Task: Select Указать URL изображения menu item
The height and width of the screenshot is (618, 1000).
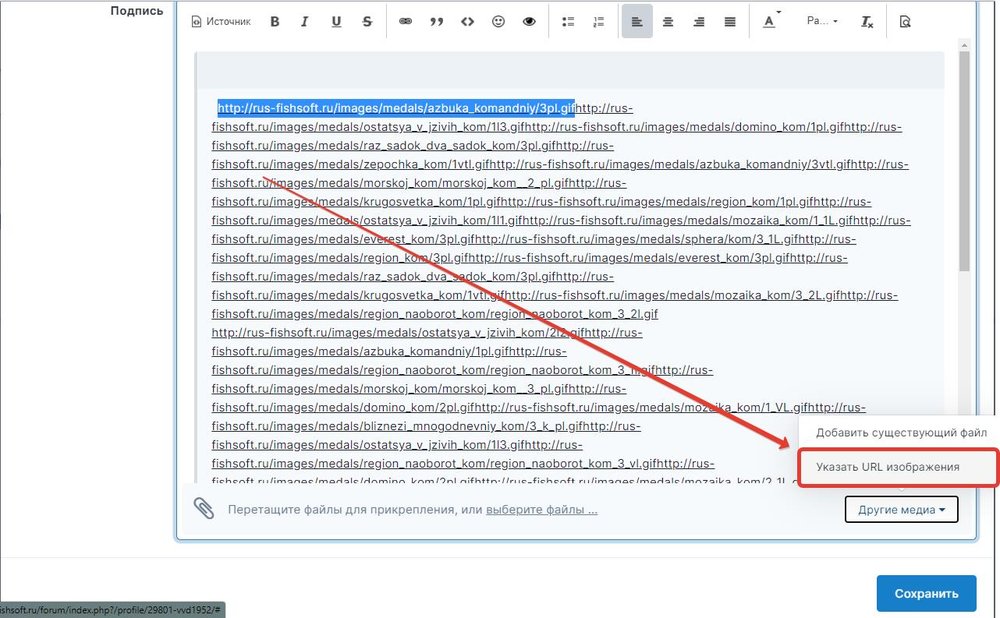Action: coord(888,467)
